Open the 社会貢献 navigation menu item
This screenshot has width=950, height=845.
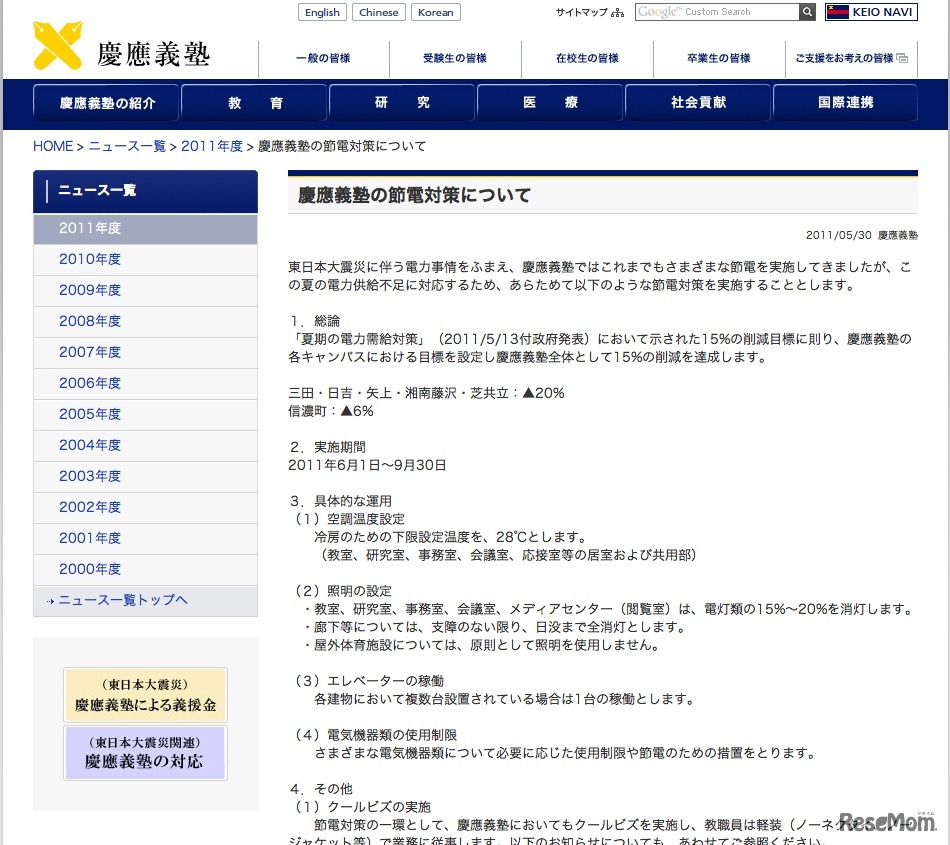pos(697,103)
